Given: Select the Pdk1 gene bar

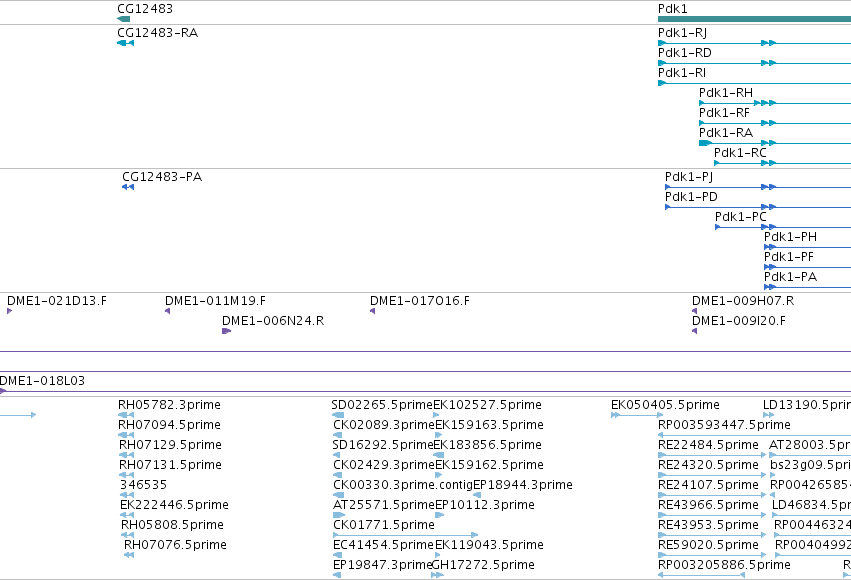Looking at the screenshot, I should pyautogui.click(x=754, y=19).
